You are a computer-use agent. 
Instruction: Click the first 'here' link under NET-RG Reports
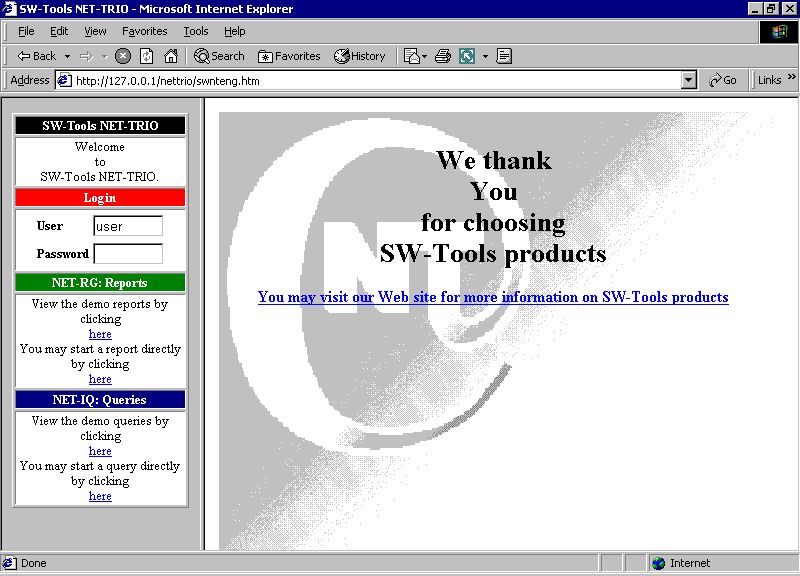(100, 334)
